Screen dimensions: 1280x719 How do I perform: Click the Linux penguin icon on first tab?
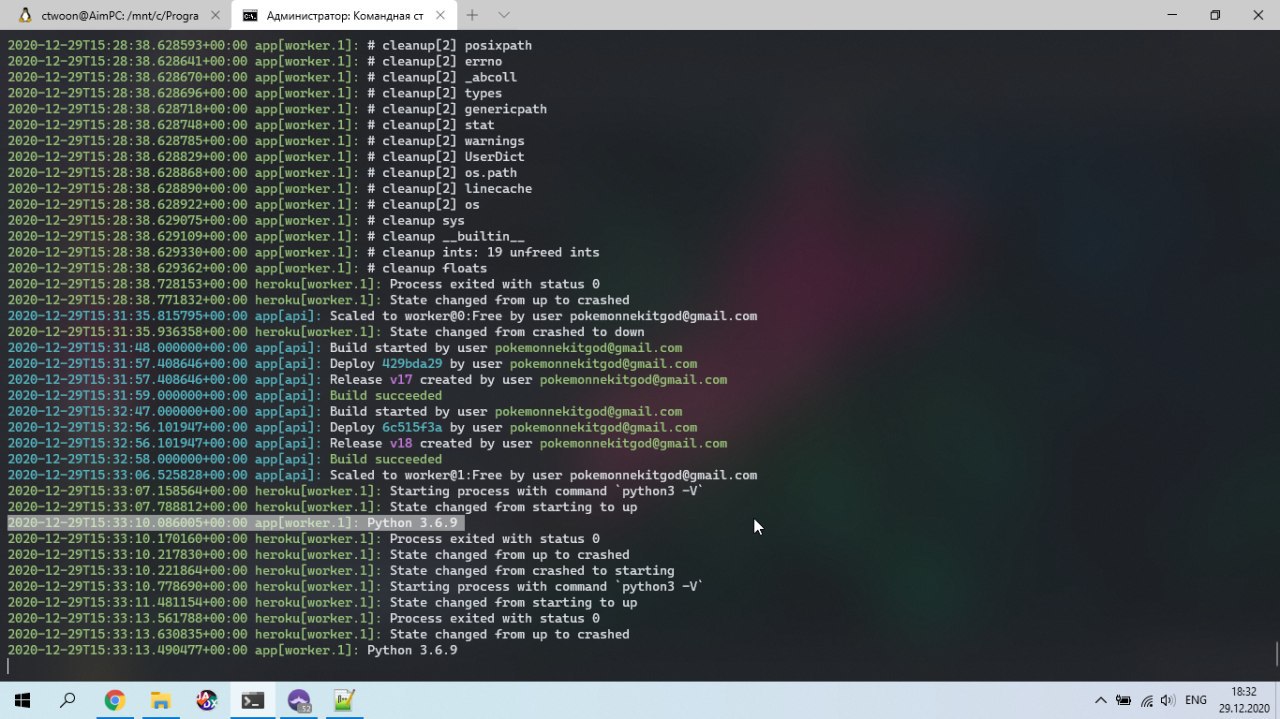(x=24, y=16)
